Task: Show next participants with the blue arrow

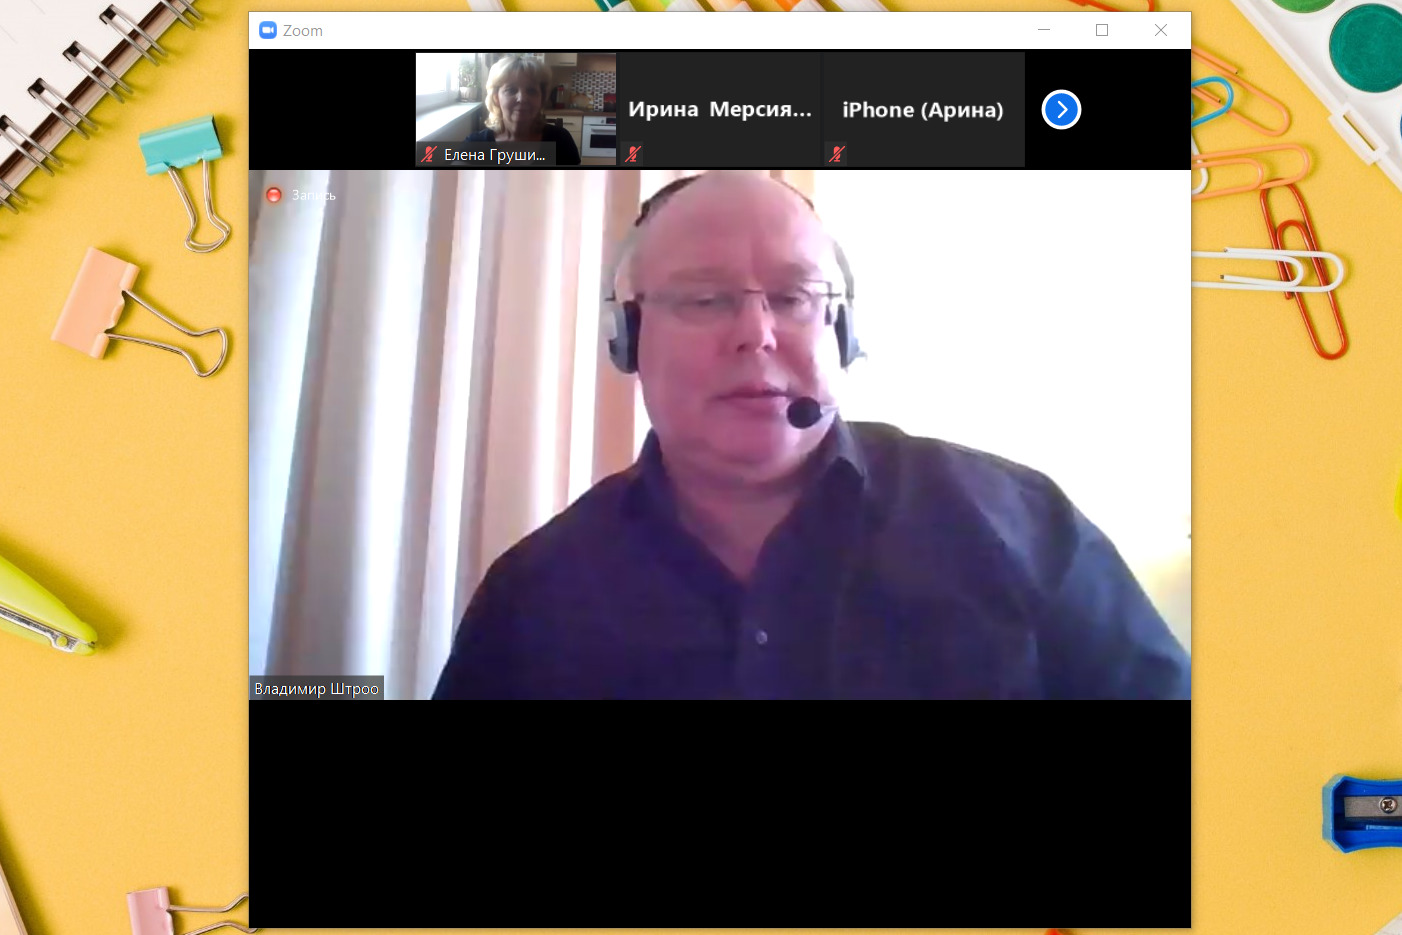Action: click(x=1061, y=110)
